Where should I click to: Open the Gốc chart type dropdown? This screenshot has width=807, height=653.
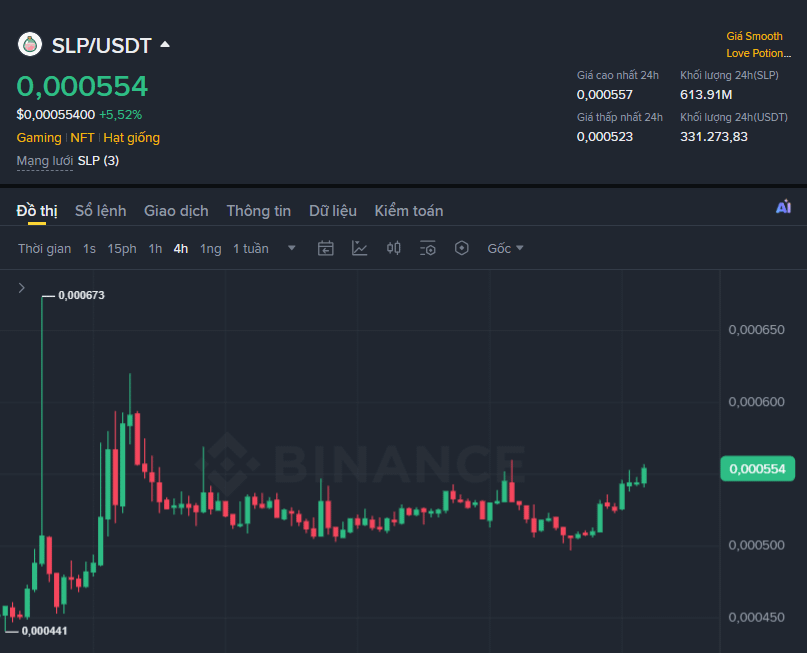point(505,249)
